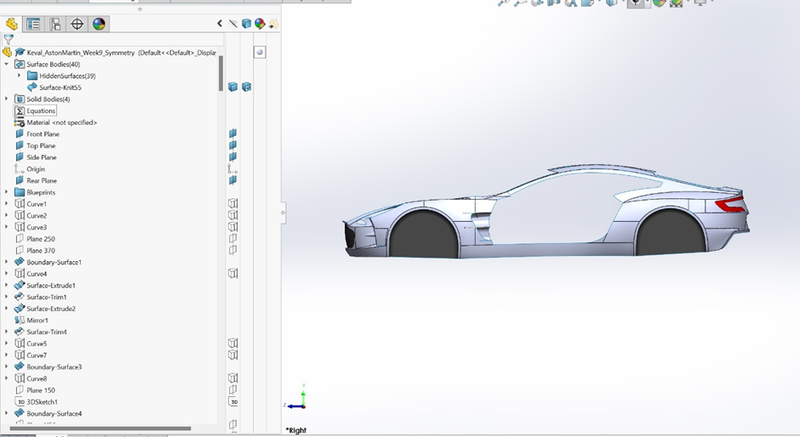Select the Keval_AstonMartin_Week9_Symmetry root part

pos(81,53)
